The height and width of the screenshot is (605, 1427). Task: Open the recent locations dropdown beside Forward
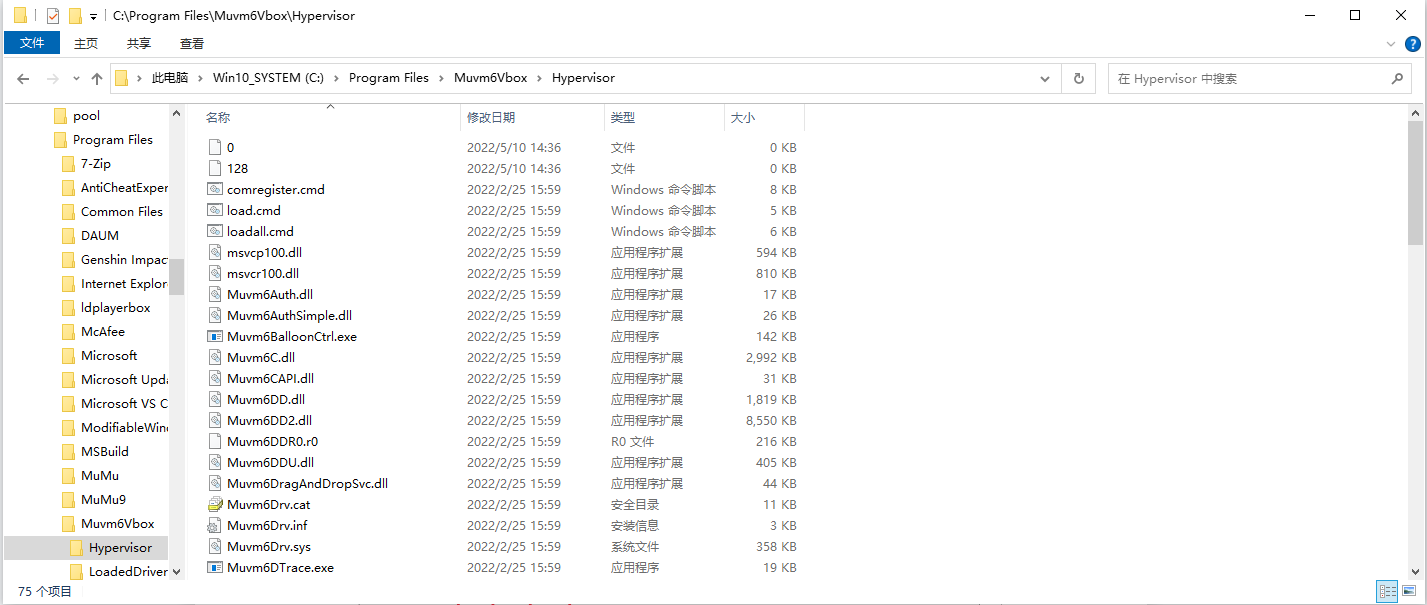pyautogui.click(x=76, y=78)
